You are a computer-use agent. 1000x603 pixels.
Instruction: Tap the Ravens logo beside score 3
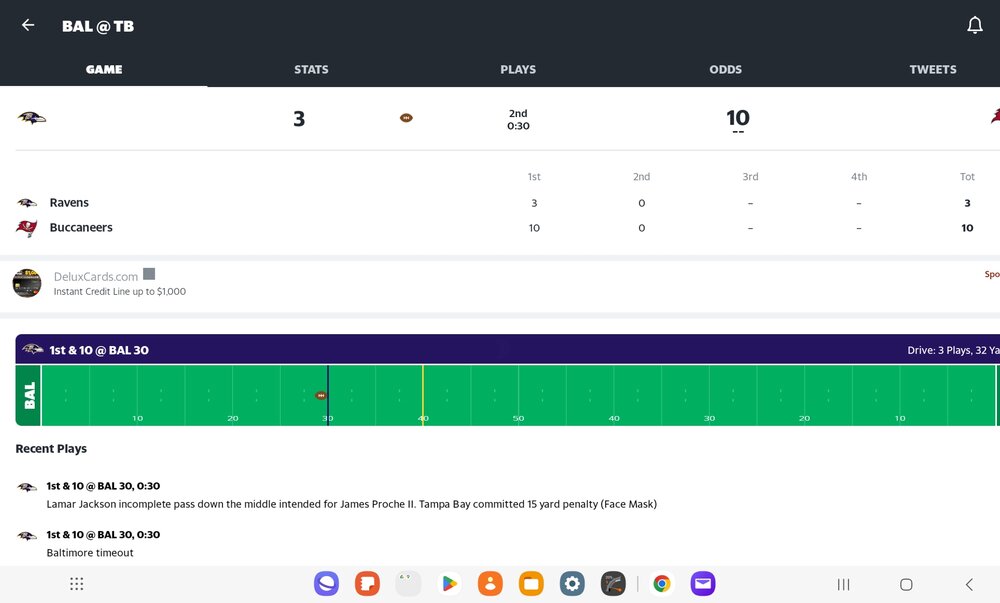pos(31,118)
